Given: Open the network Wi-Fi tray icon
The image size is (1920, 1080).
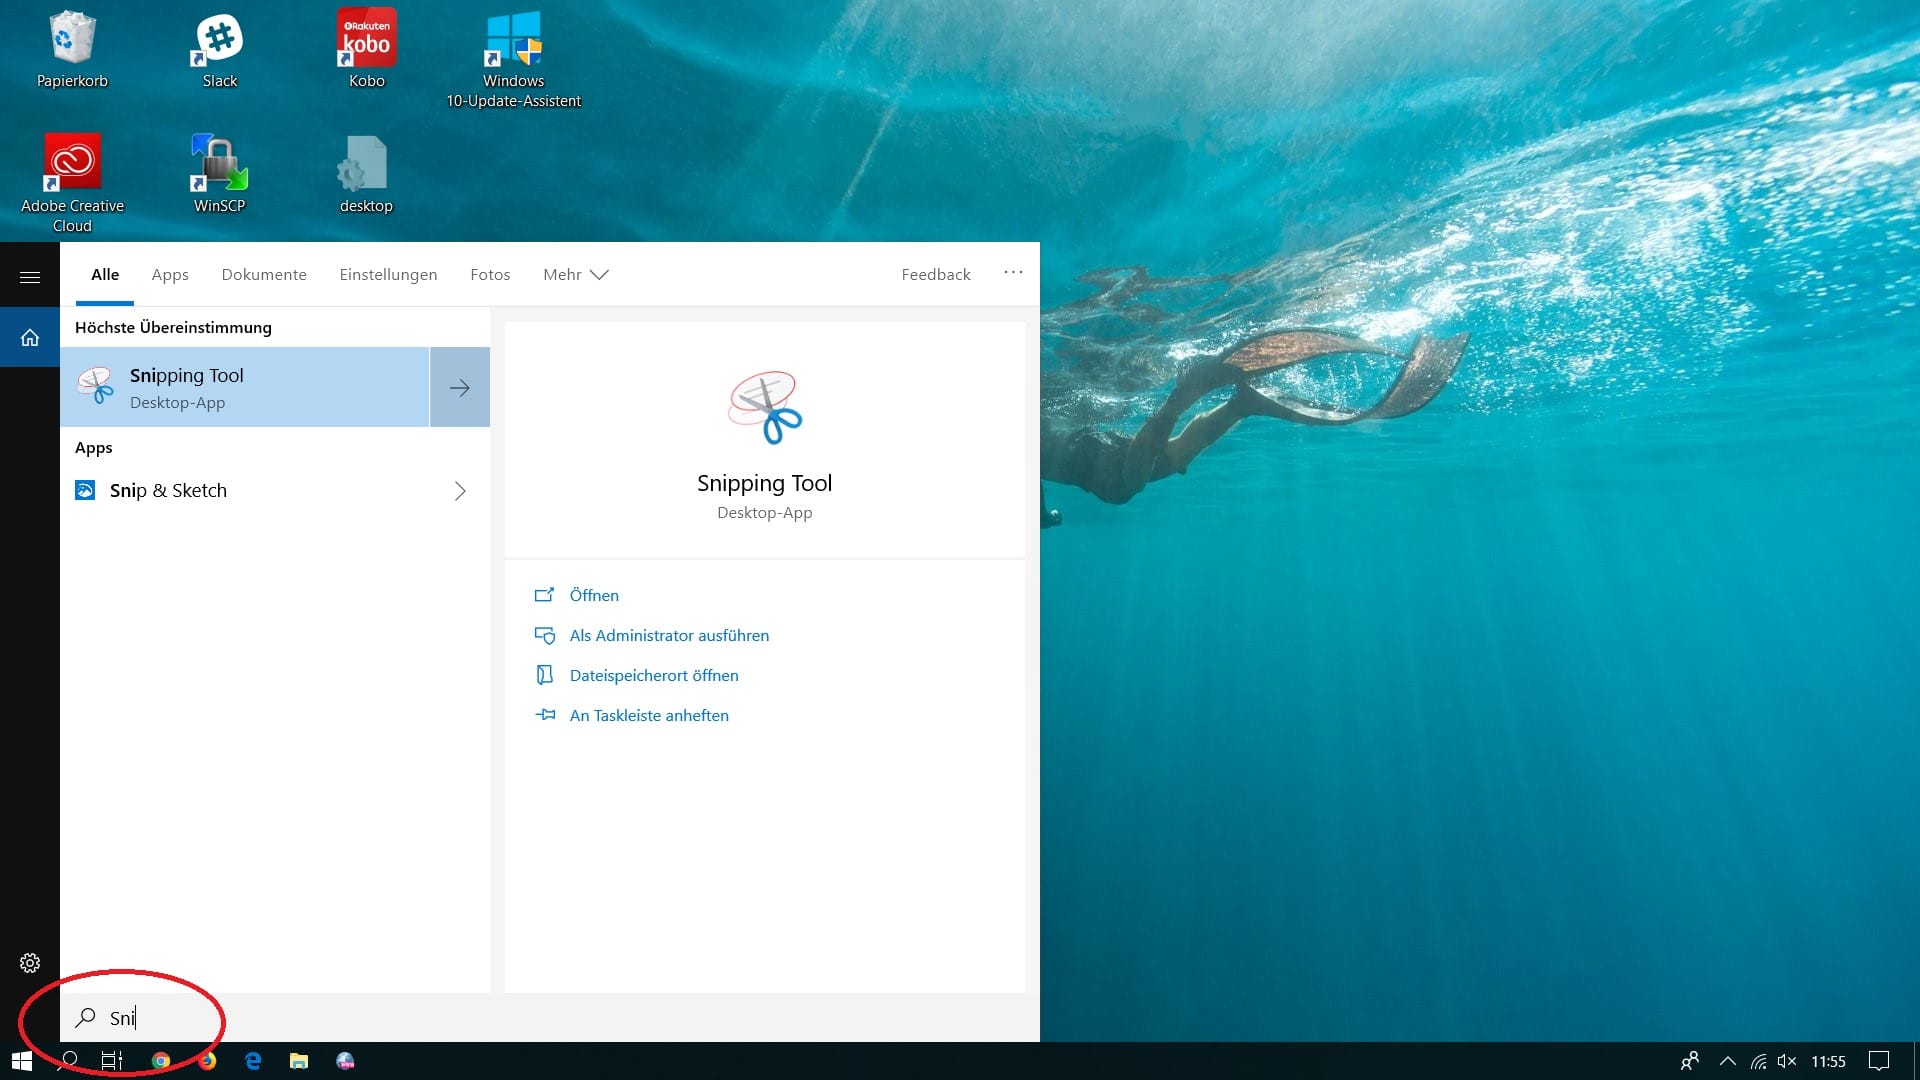Looking at the screenshot, I should click(x=1758, y=1061).
